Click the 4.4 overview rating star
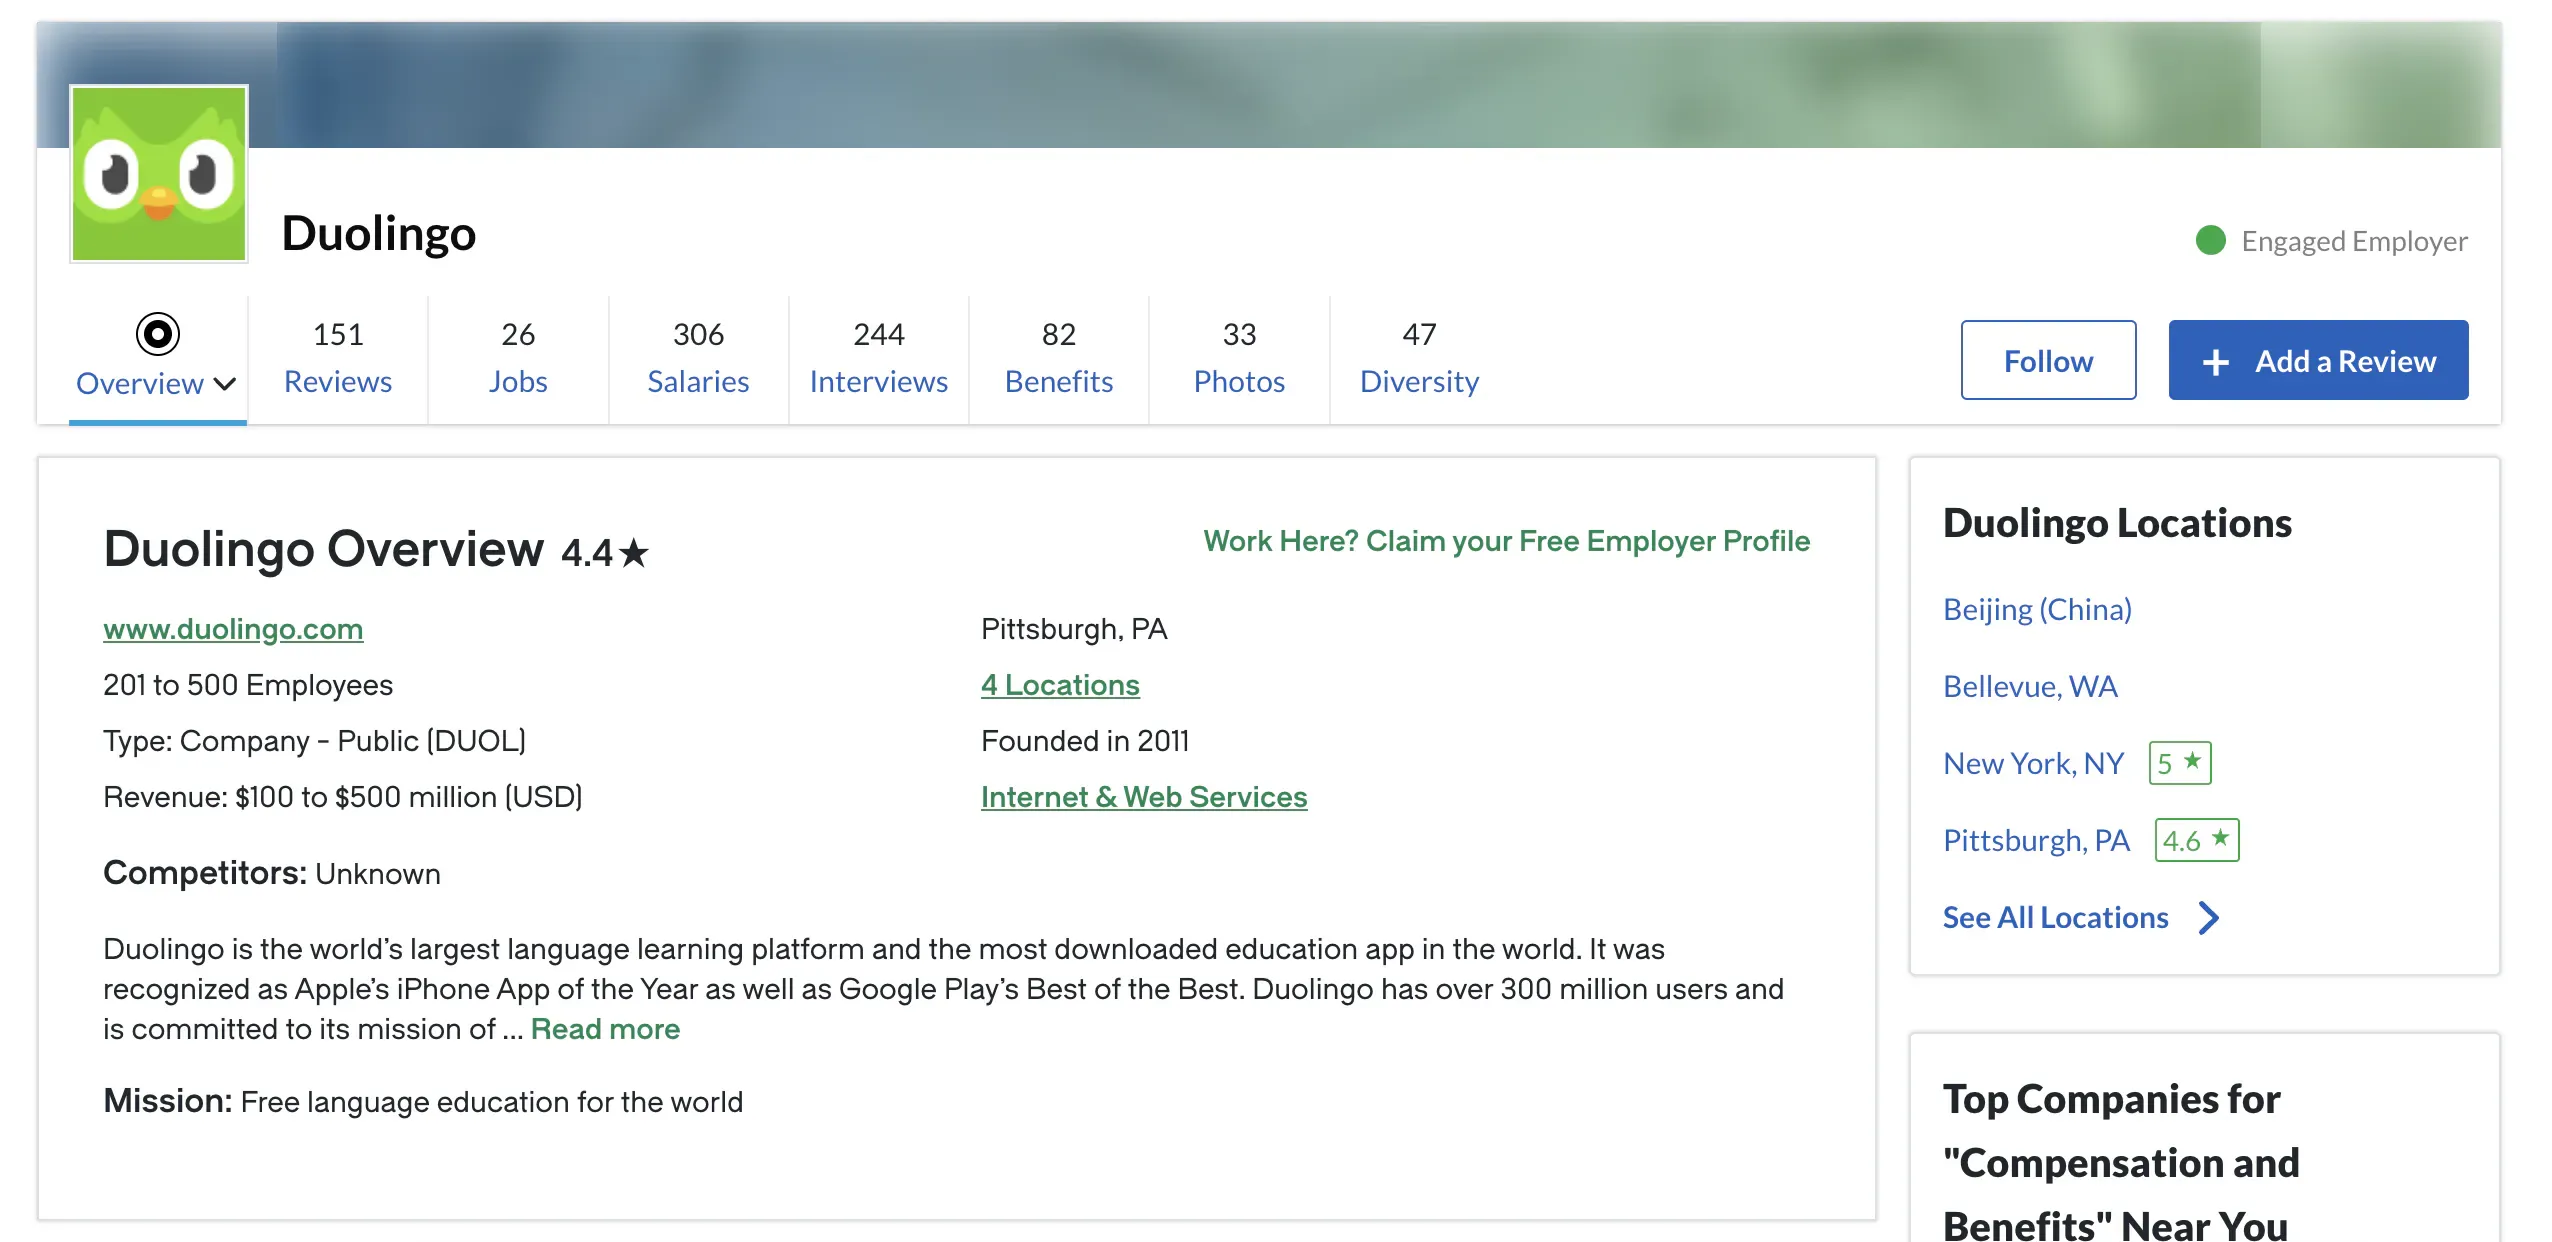The image size is (2552, 1242). pos(634,553)
